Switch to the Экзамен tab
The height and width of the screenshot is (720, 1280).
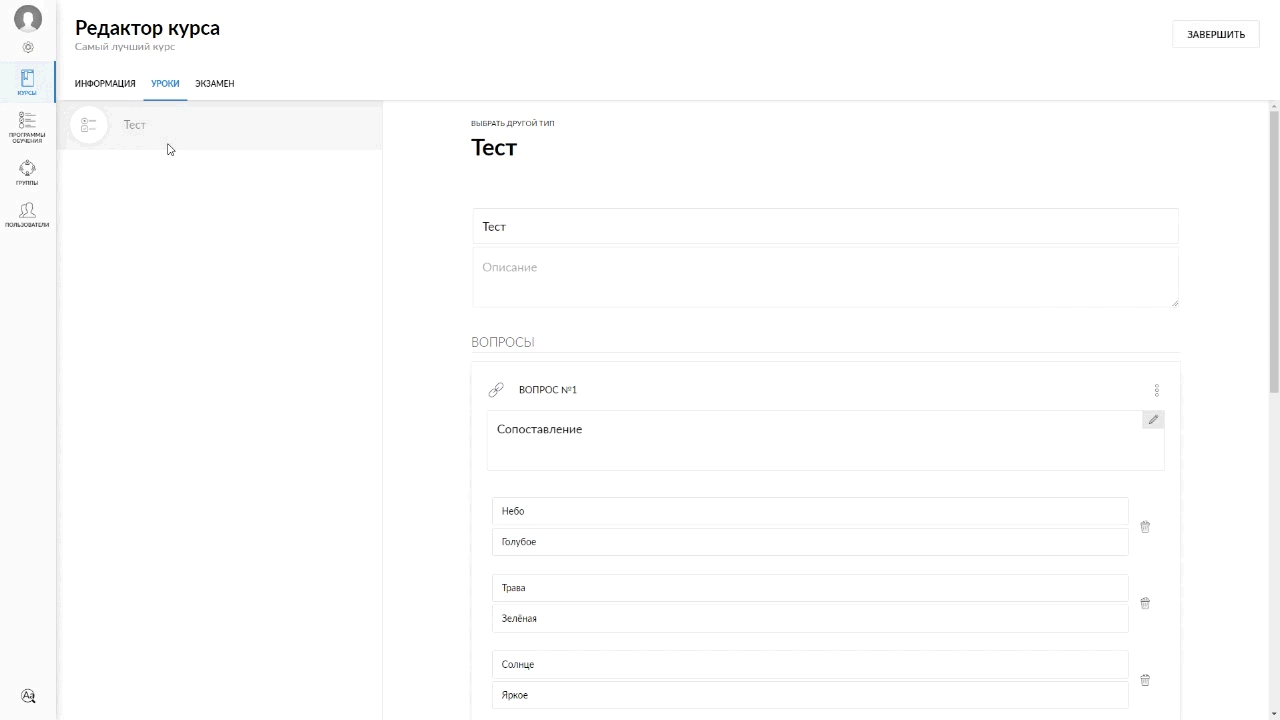pyautogui.click(x=215, y=84)
